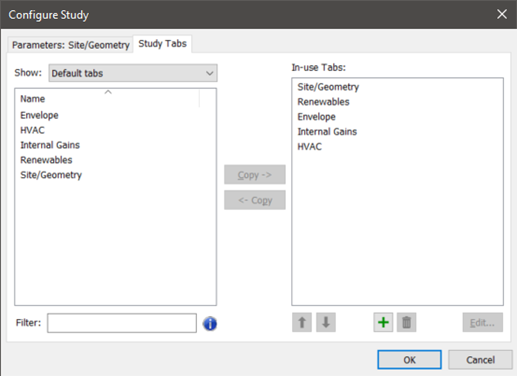Viewport: 517px width, 376px height.
Task: Select Internal Gains in In-use Tabs
Action: coord(327,132)
